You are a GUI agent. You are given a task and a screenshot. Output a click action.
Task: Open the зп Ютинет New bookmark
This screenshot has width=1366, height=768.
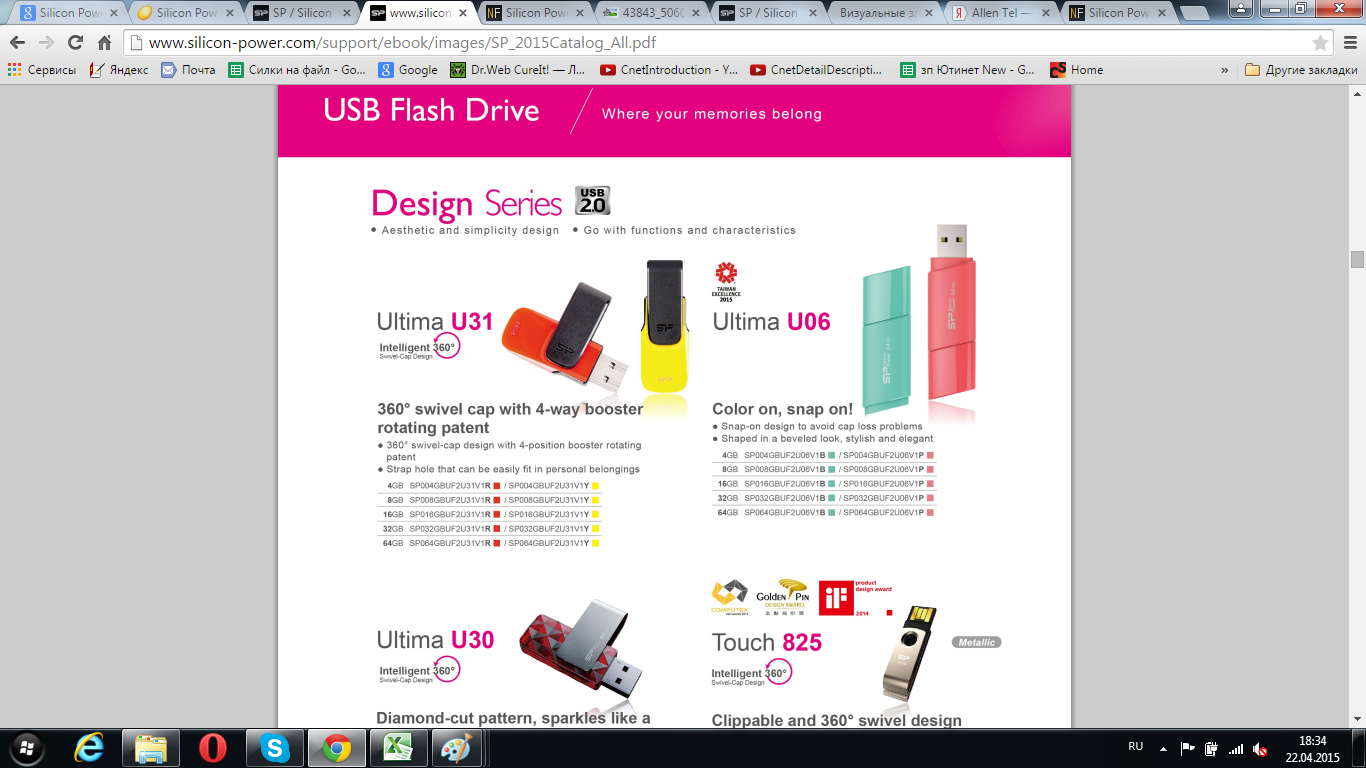[x=968, y=70]
